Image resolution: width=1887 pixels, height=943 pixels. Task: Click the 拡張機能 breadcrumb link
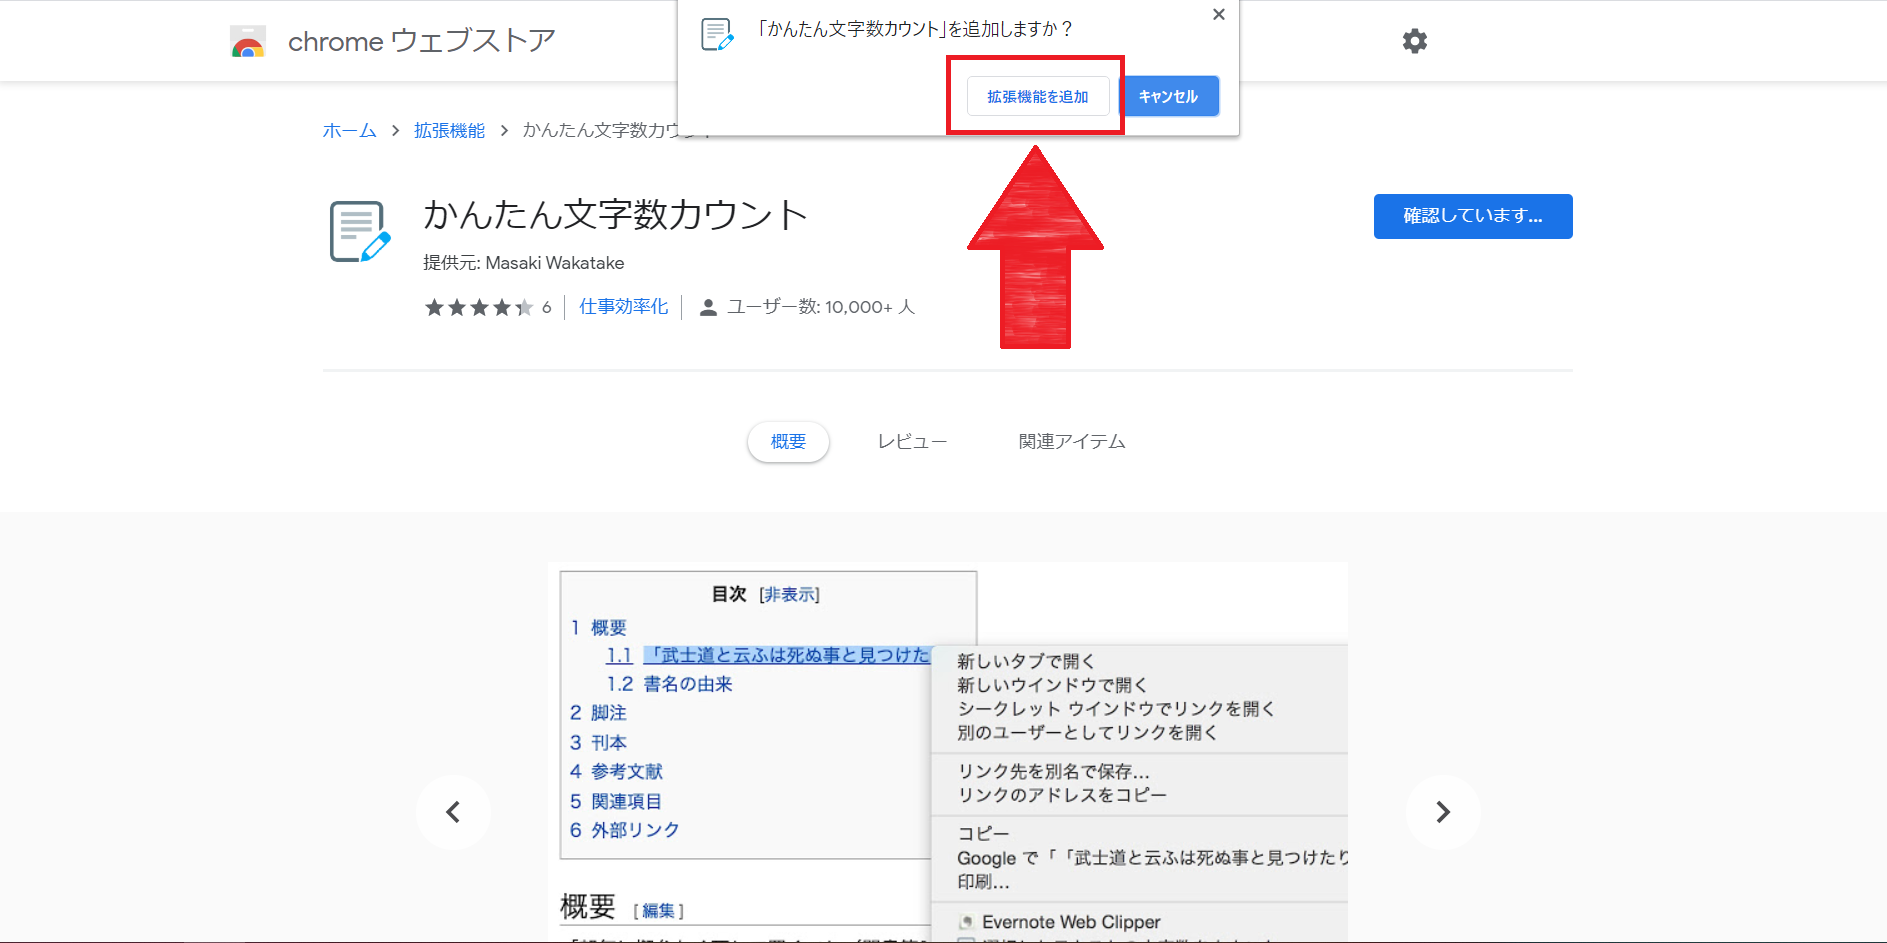[x=449, y=131]
